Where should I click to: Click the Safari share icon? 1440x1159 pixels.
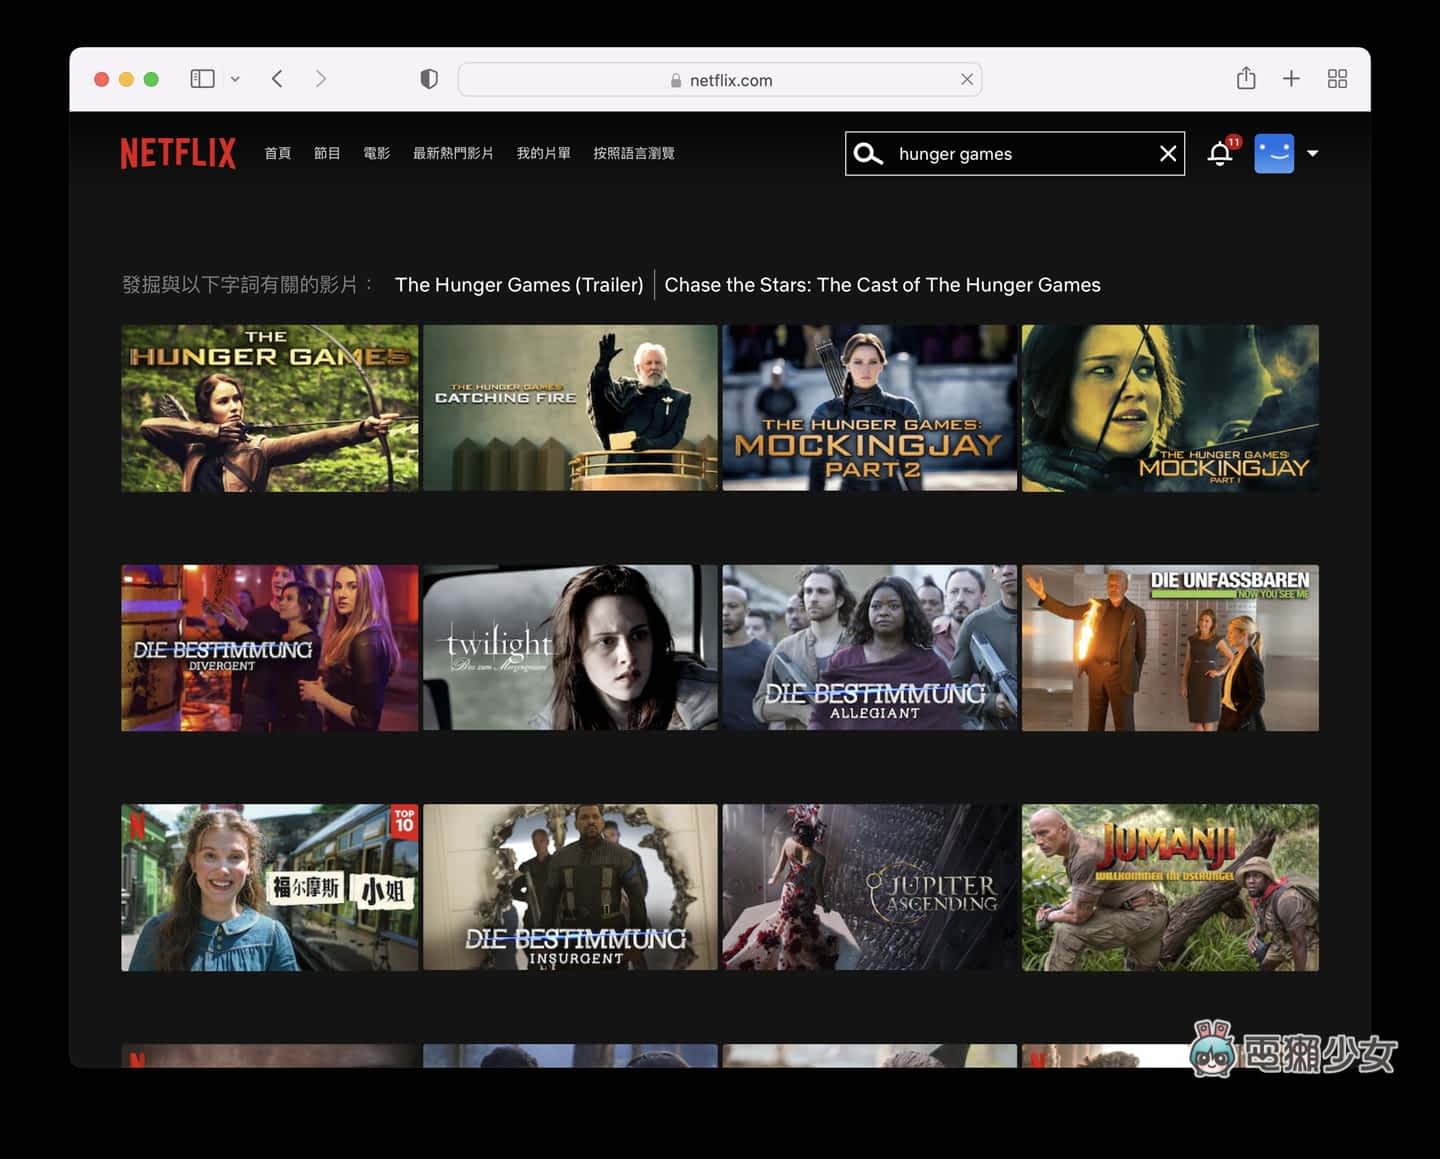click(x=1245, y=79)
